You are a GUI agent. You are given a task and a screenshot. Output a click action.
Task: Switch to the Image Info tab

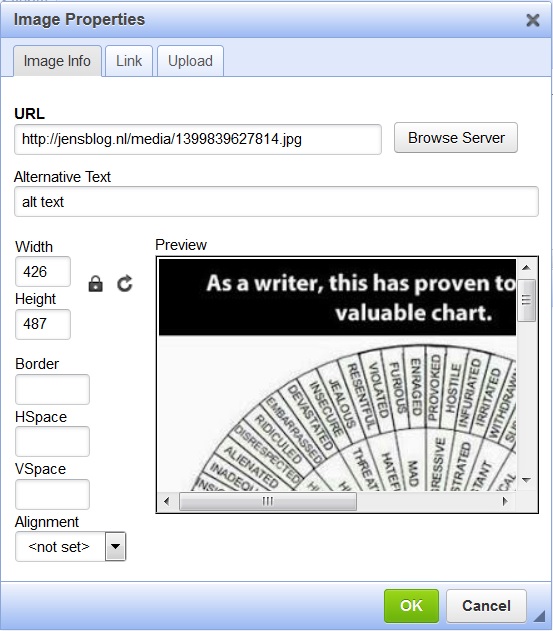57,61
